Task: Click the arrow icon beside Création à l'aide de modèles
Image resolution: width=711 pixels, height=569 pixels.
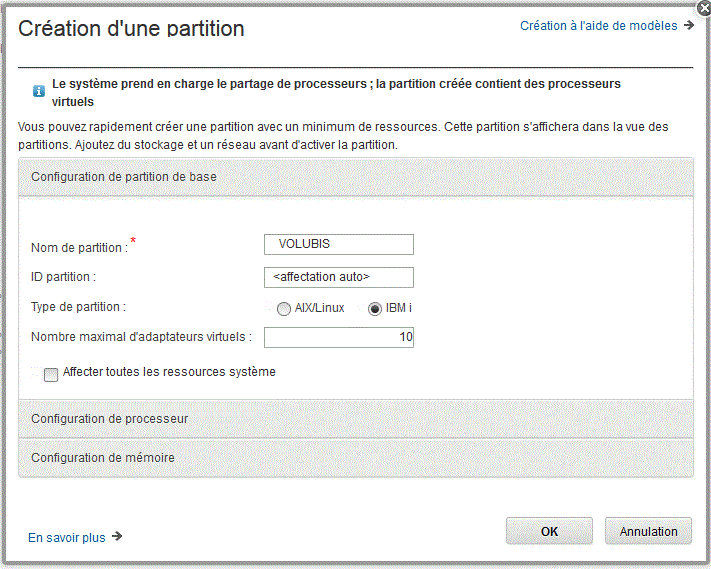Action: (689, 25)
